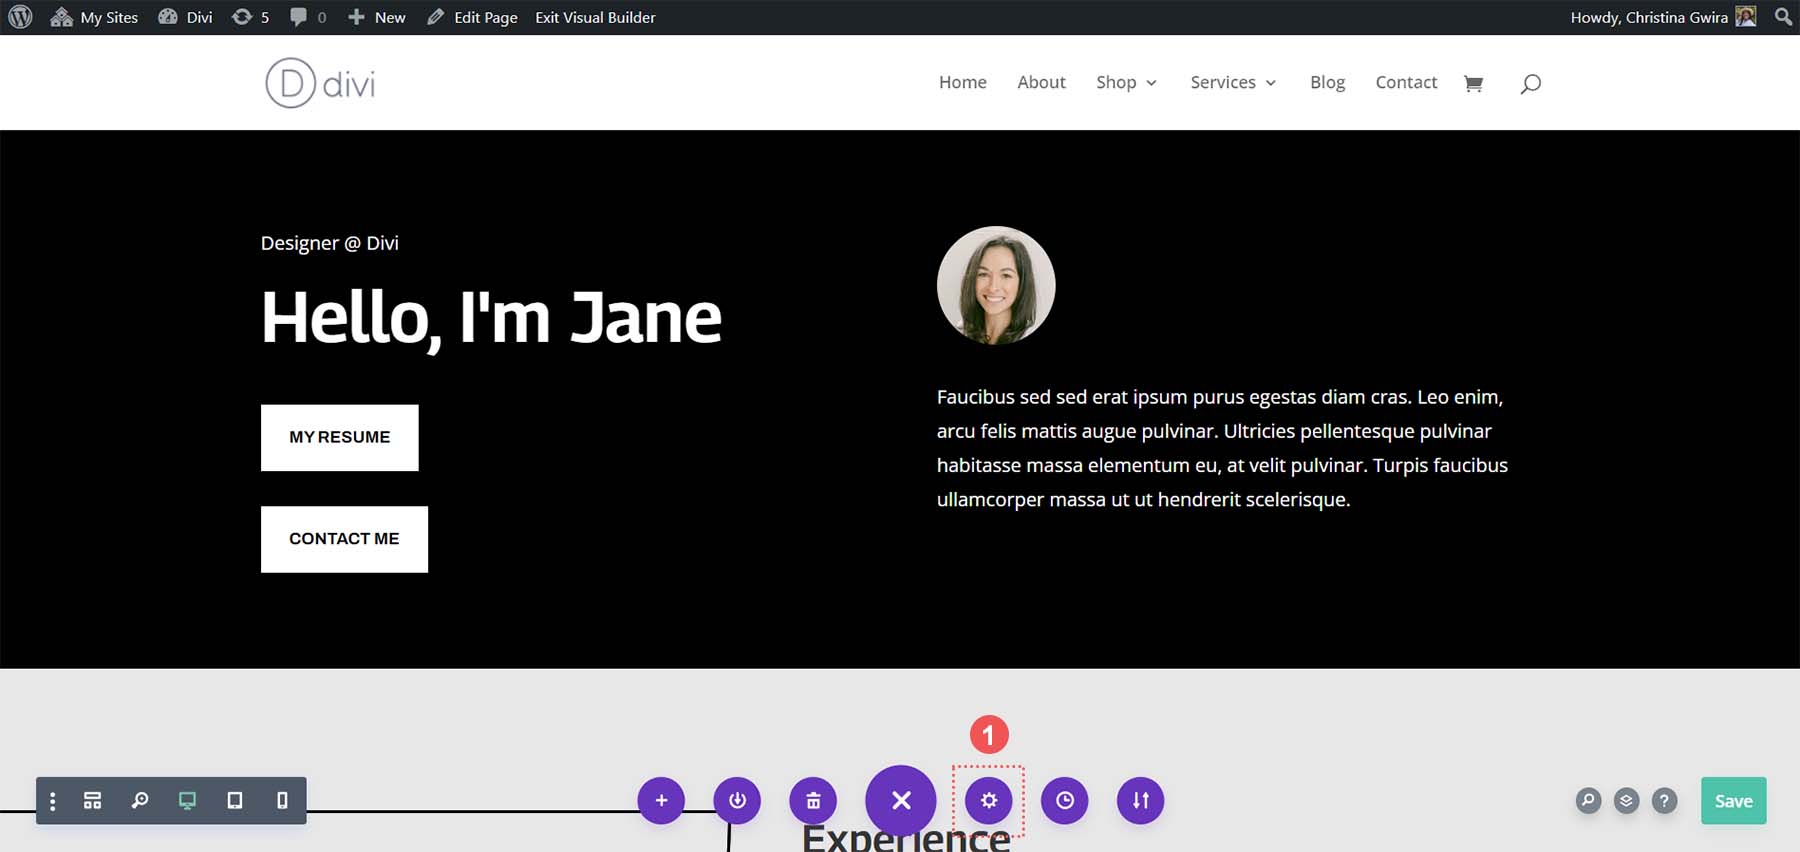Open page settings gear icon
This screenshot has width=1800, height=852.
988,801
